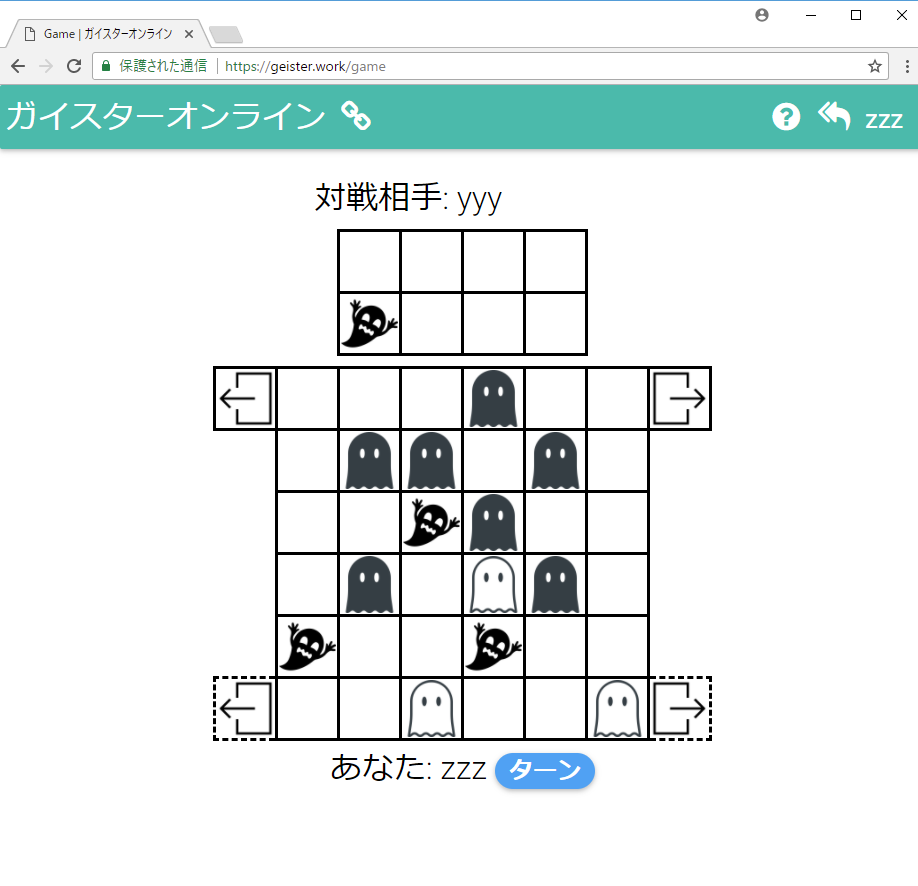Click the blue ターン badge
The image size is (918, 886).
544,770
